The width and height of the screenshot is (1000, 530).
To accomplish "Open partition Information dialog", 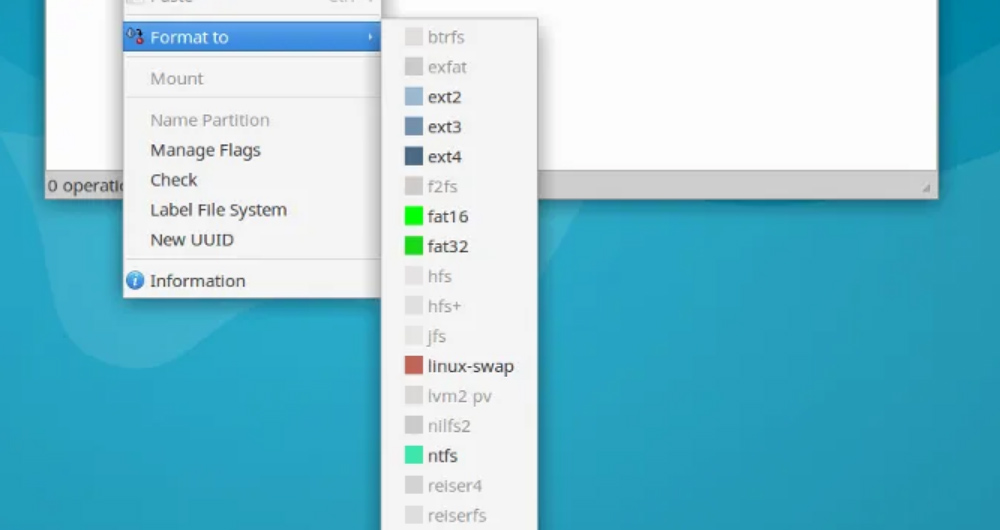I will pyautogui.click(x=197, y=281).
